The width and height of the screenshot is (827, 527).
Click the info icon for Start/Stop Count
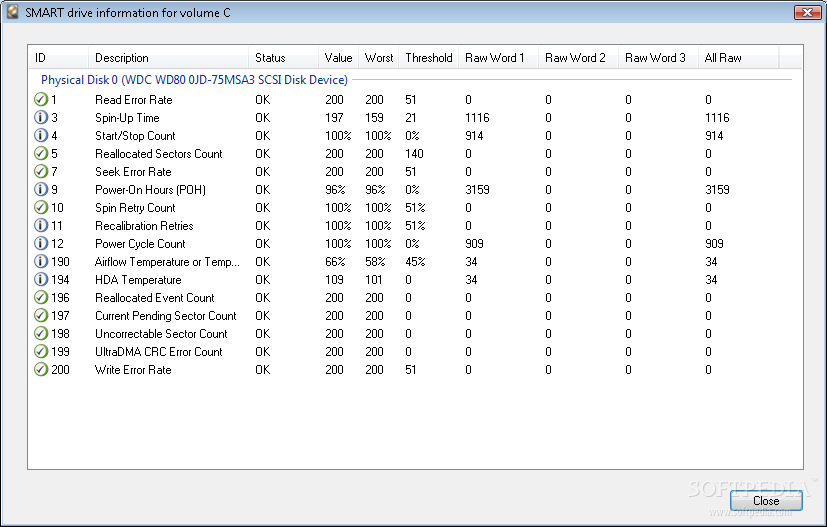coord(41,135)
